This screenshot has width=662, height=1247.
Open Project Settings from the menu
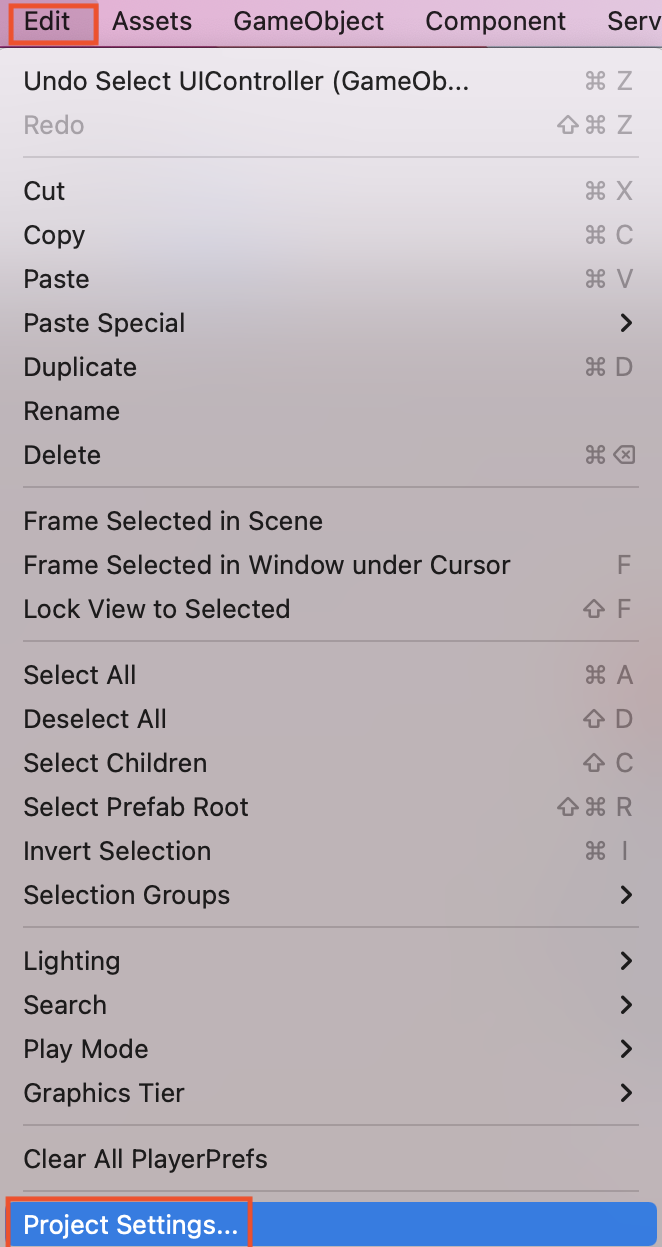(x=131, y=1225)
